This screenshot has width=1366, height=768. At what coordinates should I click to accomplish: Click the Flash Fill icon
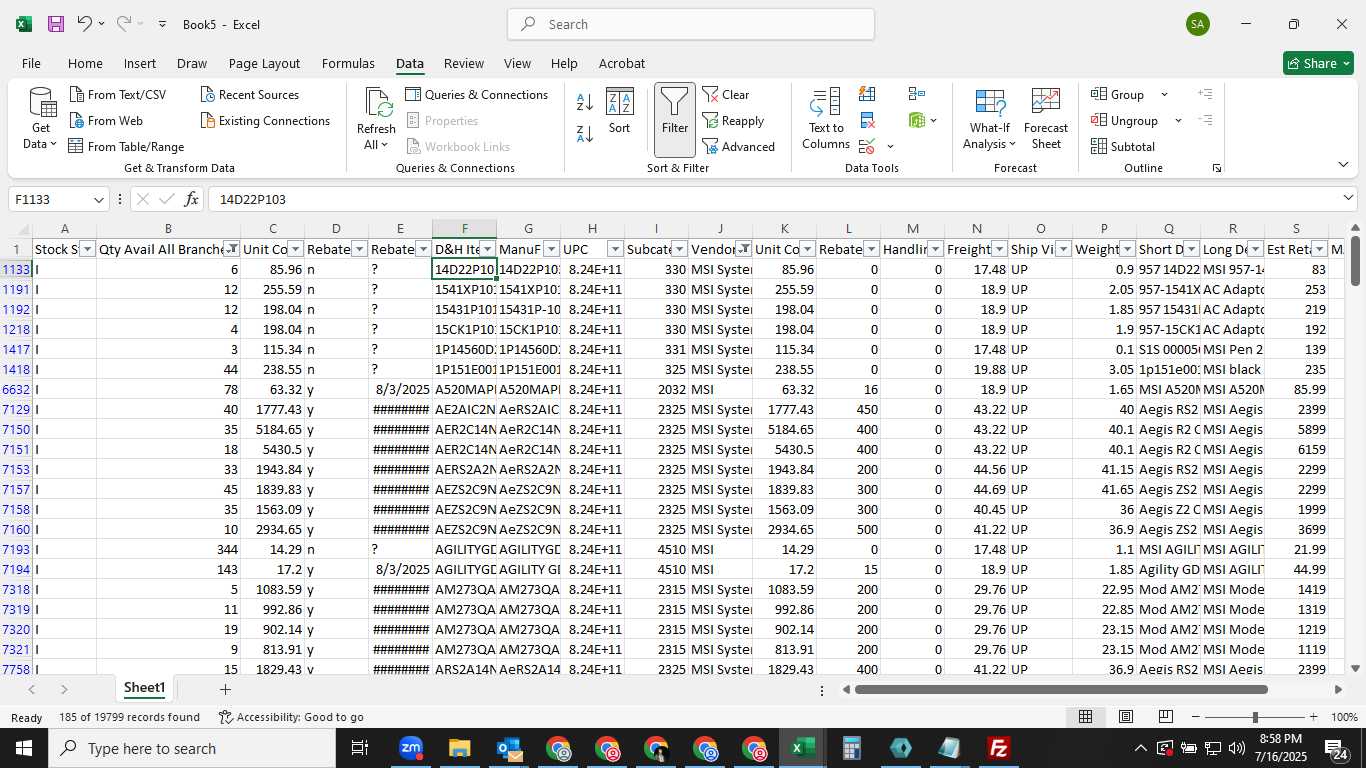(867, 94)
